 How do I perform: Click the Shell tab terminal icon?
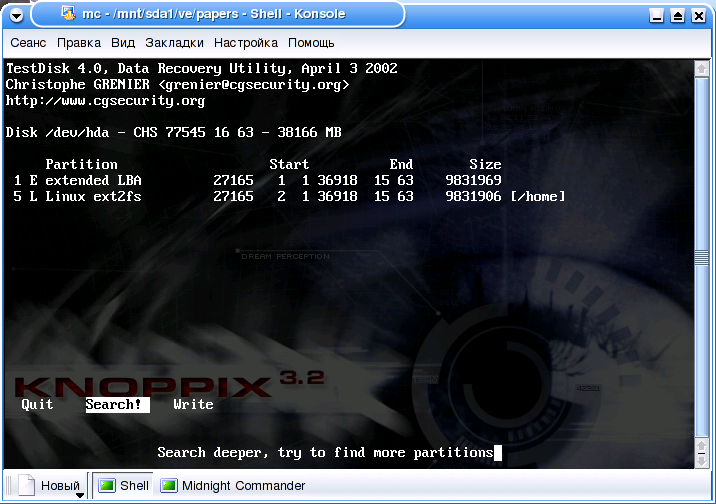[107, 485]
